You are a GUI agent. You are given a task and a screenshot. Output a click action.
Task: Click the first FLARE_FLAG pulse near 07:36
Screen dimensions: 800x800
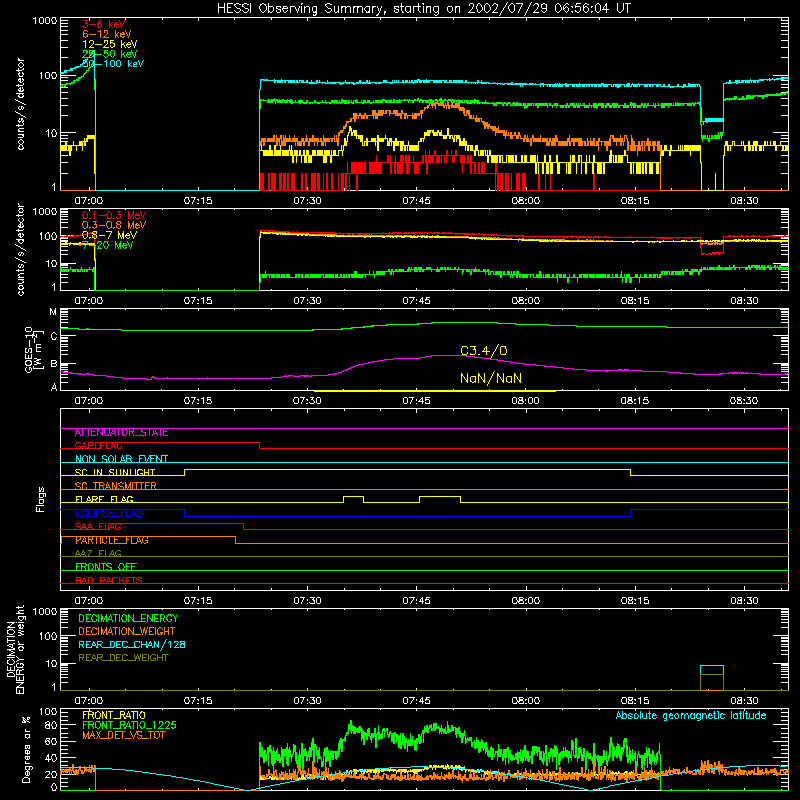pos(354,499)
